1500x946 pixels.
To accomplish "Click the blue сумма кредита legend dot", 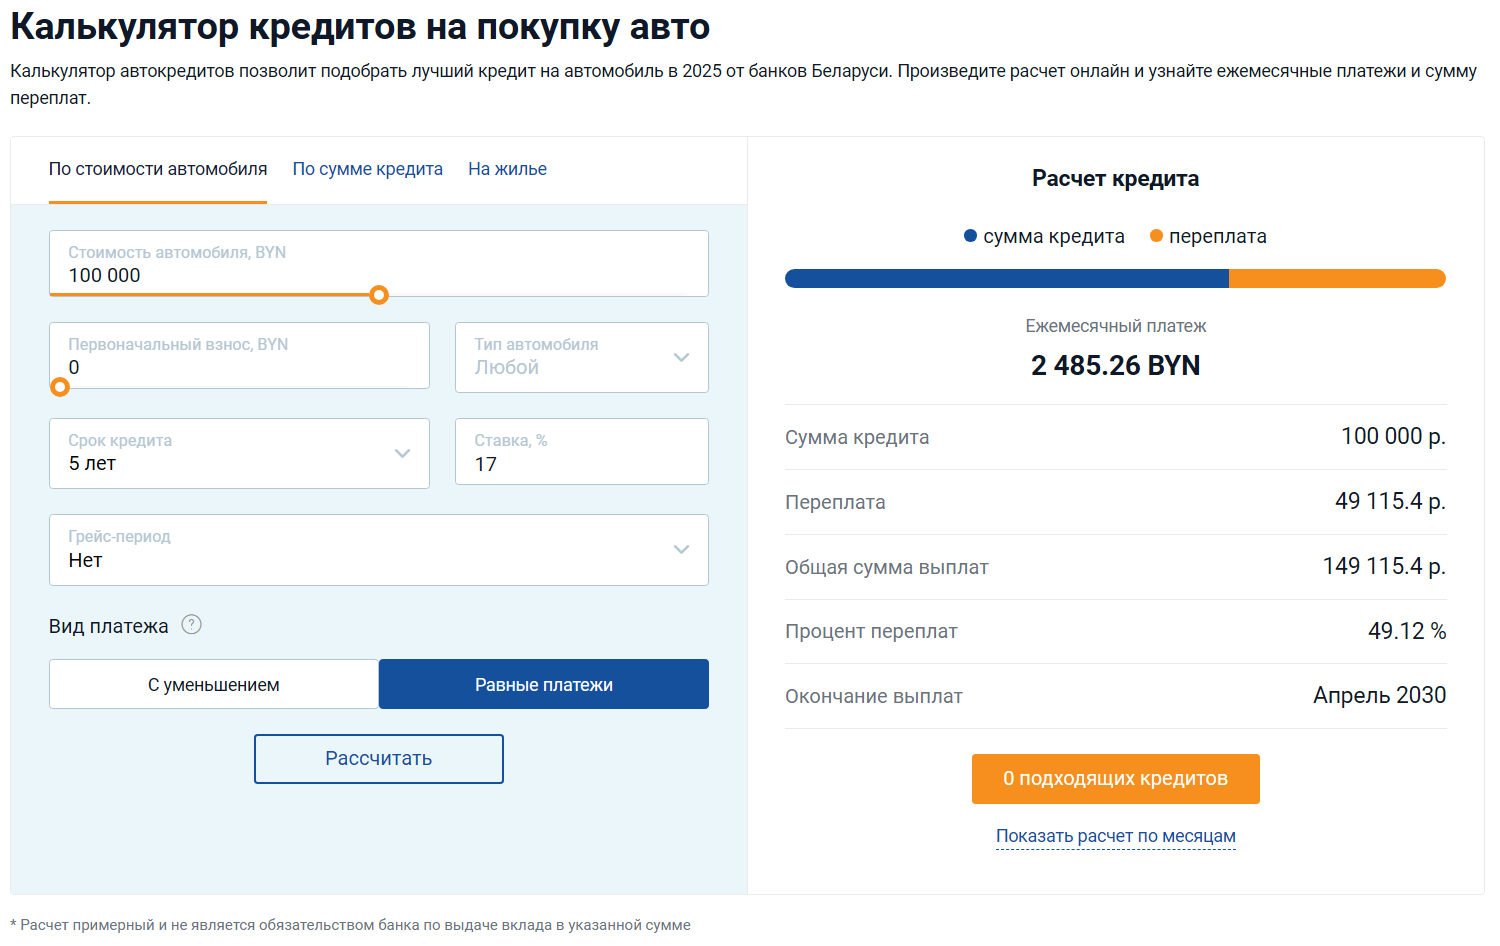I will [970, 236].
